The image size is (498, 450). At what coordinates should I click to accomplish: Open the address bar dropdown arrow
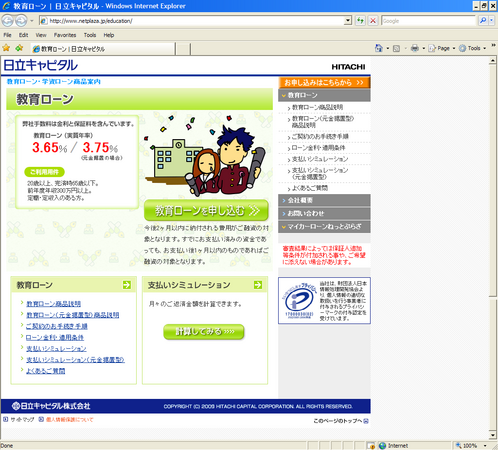click(x=348, y=21)
